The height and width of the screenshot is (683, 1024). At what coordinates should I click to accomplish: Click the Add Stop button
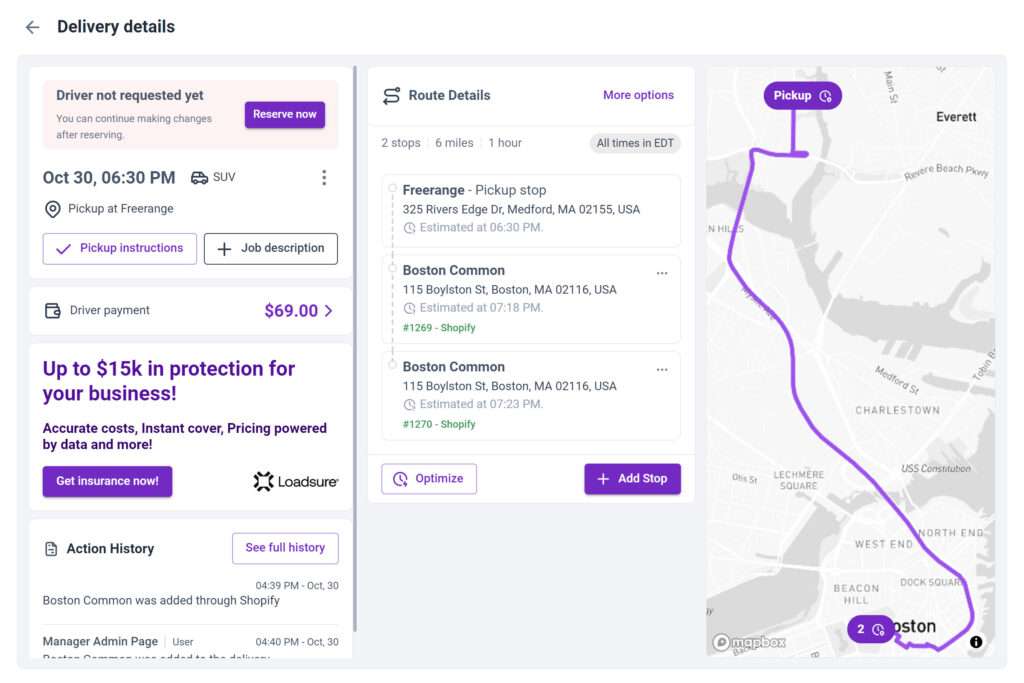point(632,478)
